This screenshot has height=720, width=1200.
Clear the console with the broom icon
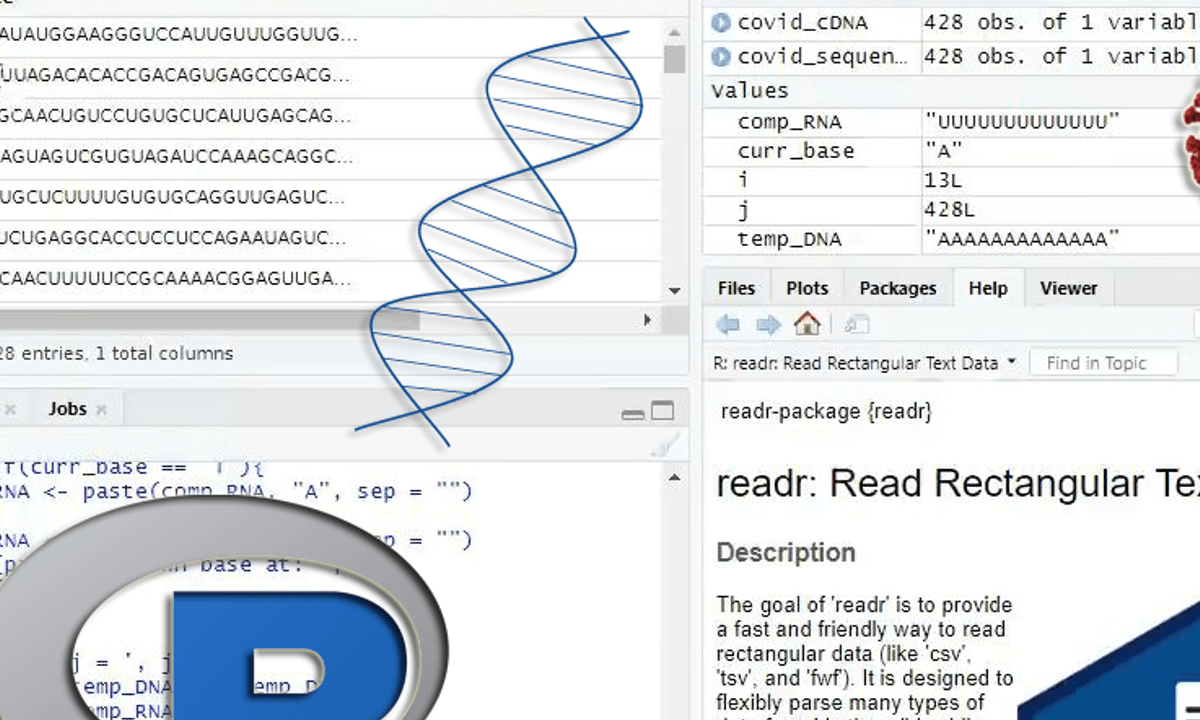tap(668, 445)
